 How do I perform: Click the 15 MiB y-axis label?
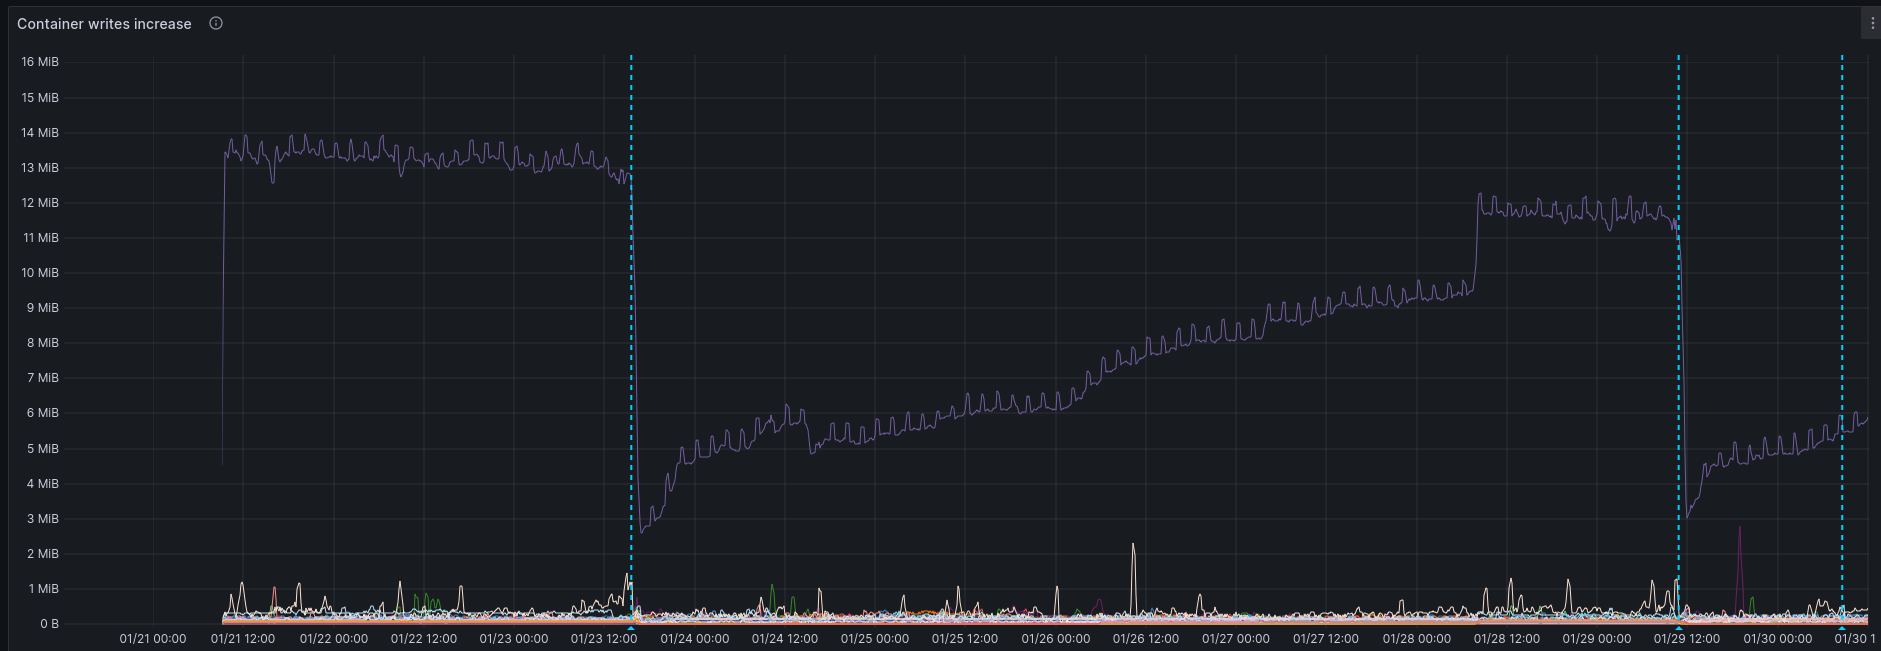[x=40, y=98]
